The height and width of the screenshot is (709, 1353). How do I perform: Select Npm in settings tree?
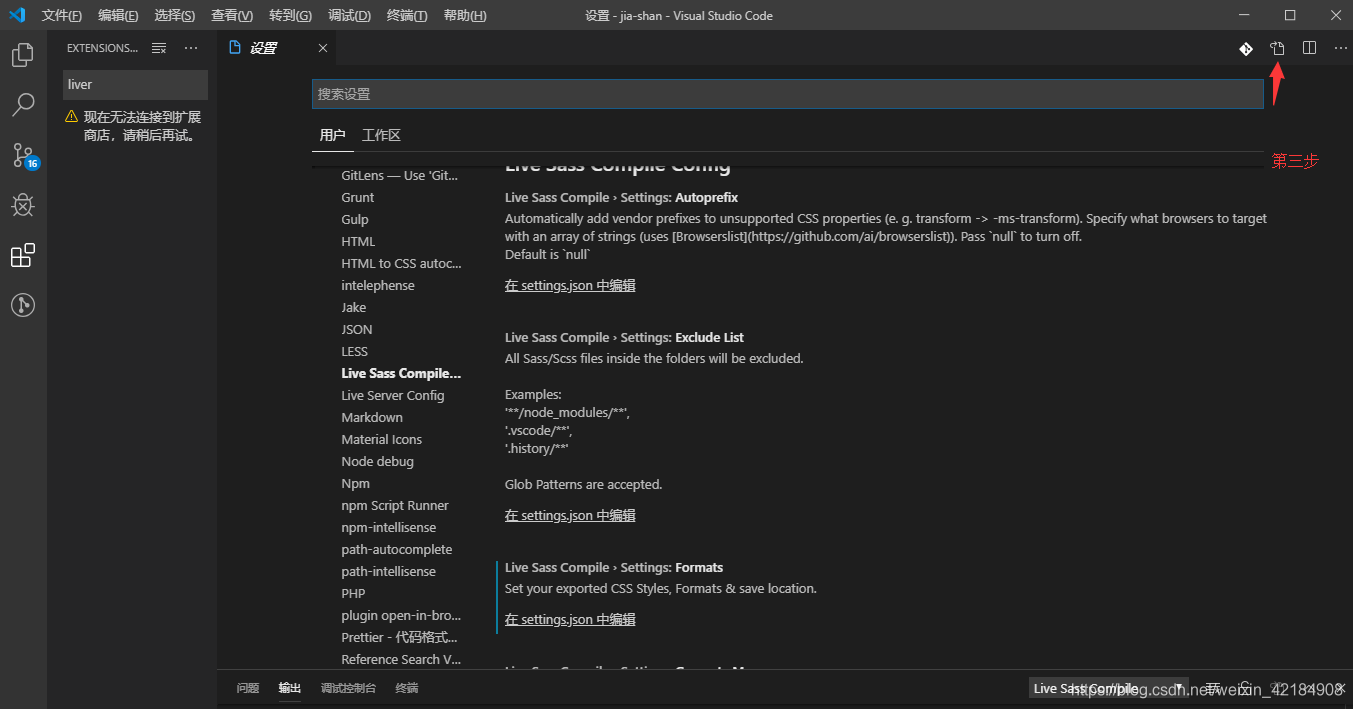(x=356, y=483)
